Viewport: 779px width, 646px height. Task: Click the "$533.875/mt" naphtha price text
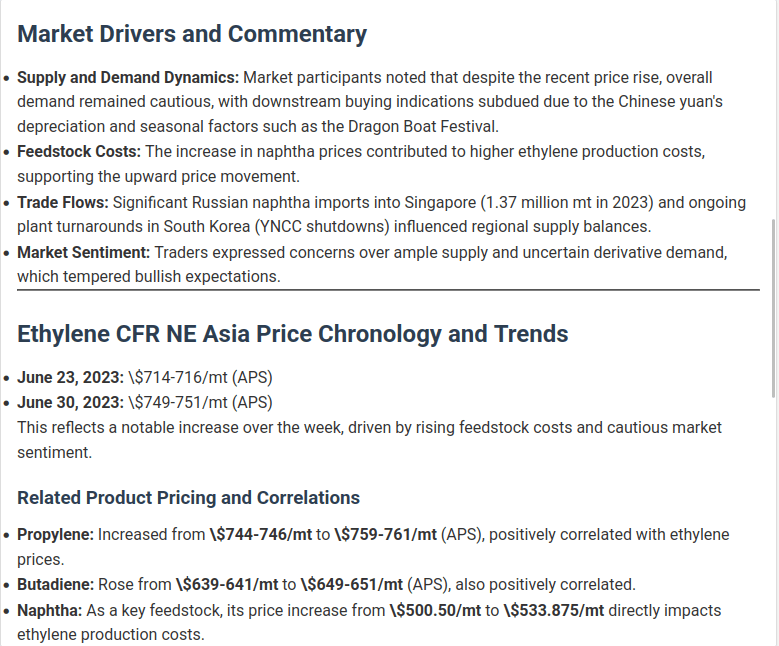[554, 610]
